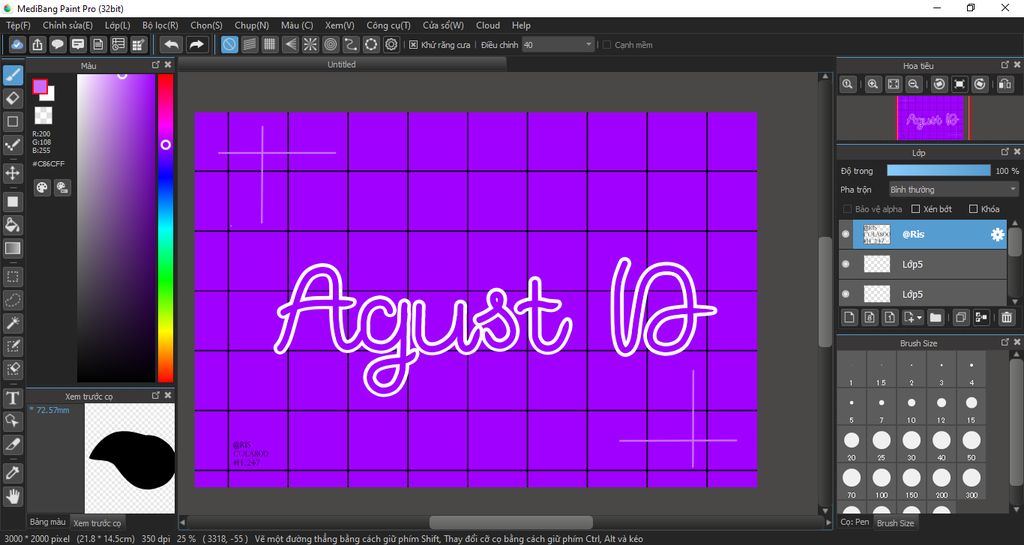Viewport: 1024px width, 545px height.
Task: Toggle the Khử răng cưa checkbox
Action: tap(413, 45)
